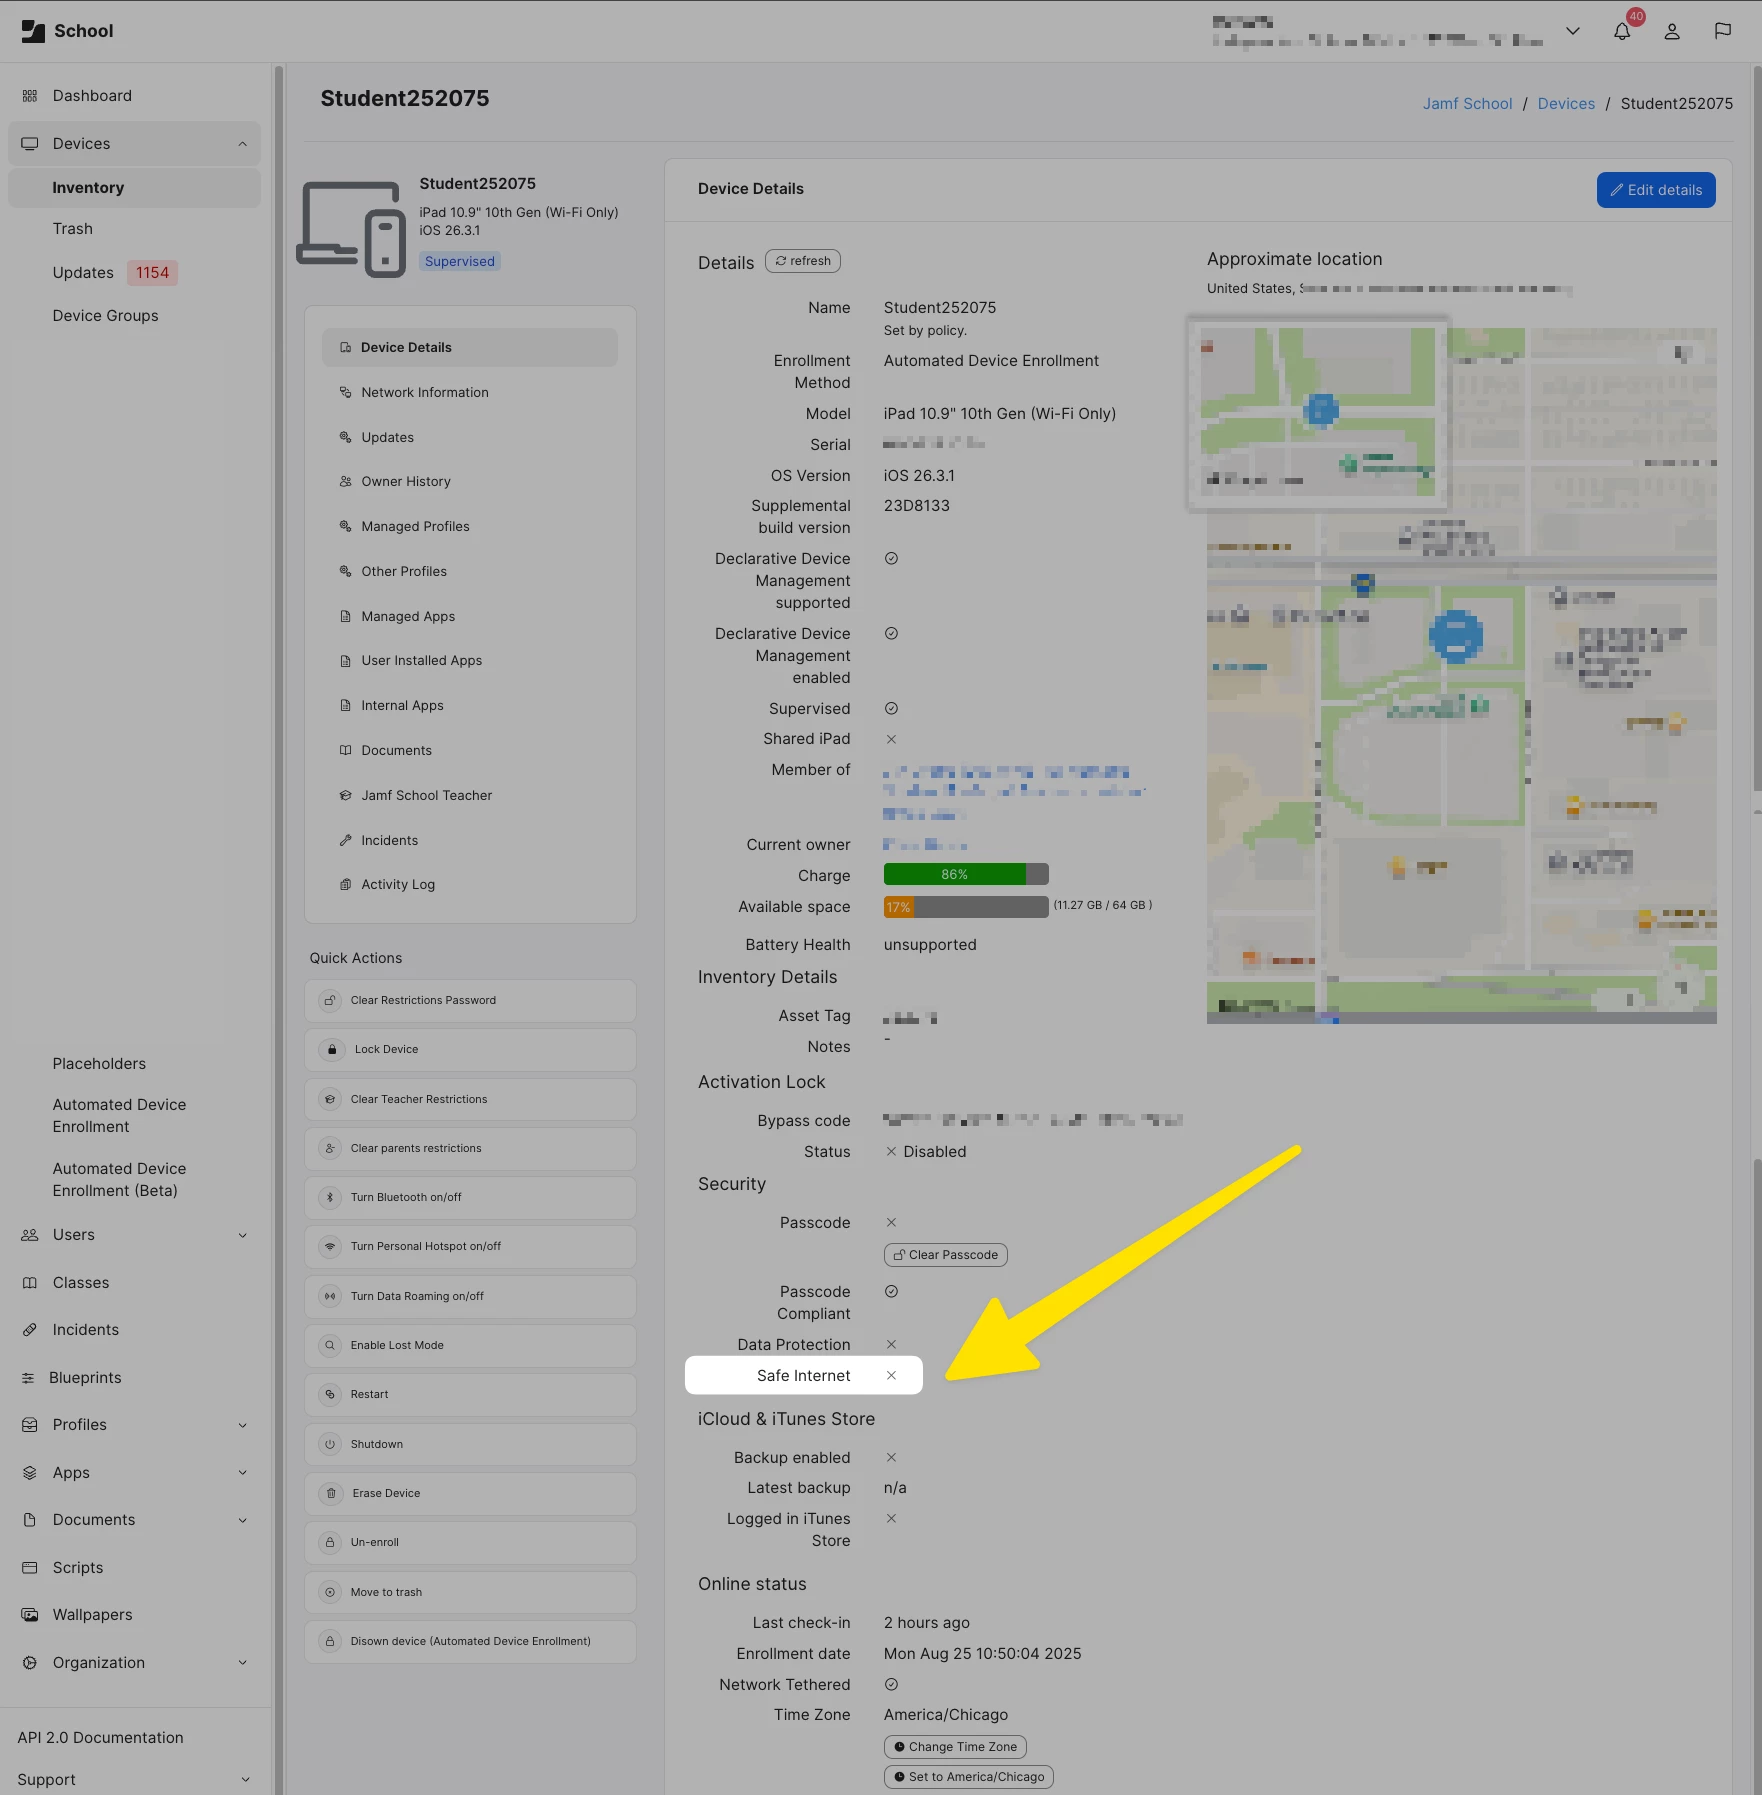Viewport: 1762px width, 1795px height.
Task: Click the Erase Device trash icon
Action: 331,1493
